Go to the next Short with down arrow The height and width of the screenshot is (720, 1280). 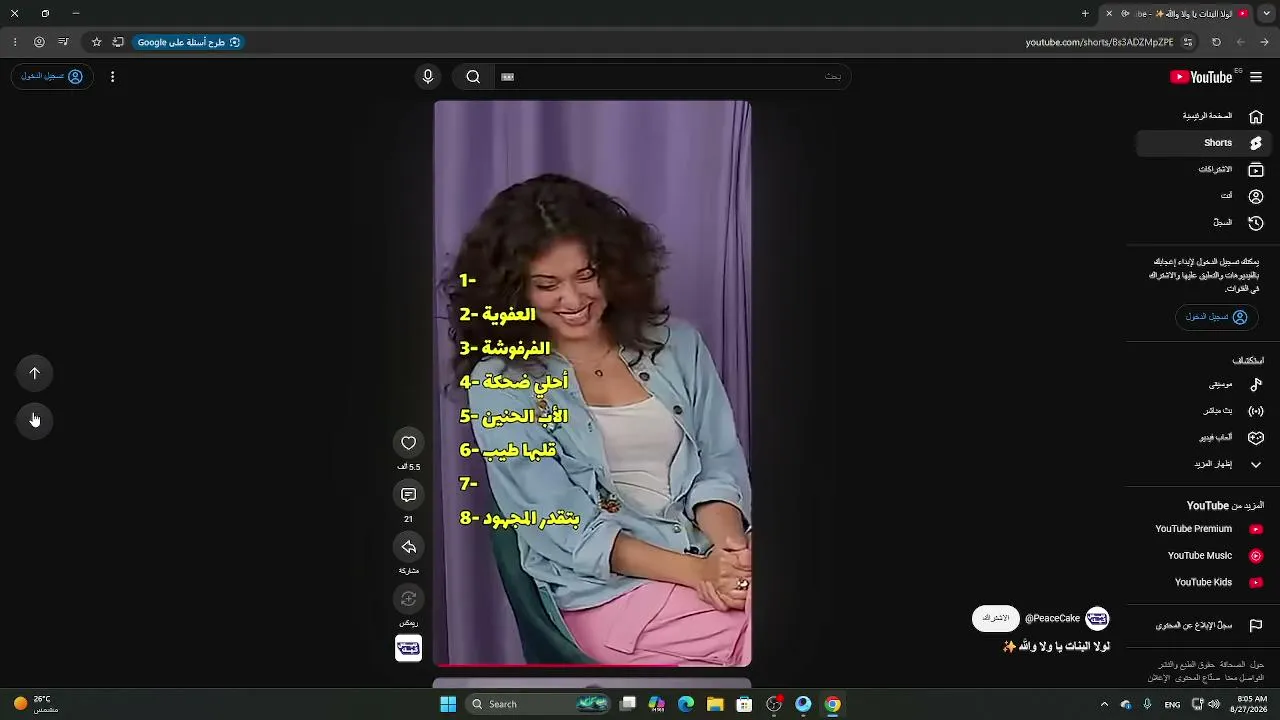[x=35, y=420]
